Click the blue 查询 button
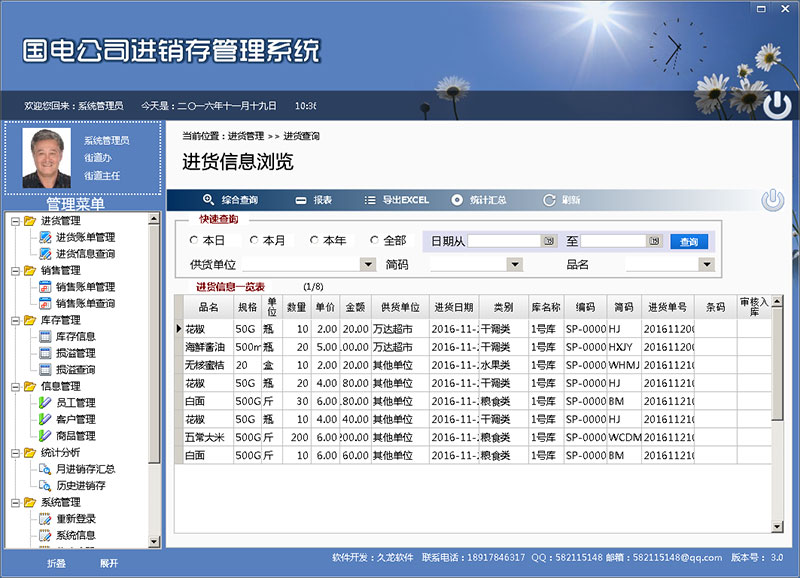The width and height of the screenshot is (800, 578). click(x=689, y=241)
